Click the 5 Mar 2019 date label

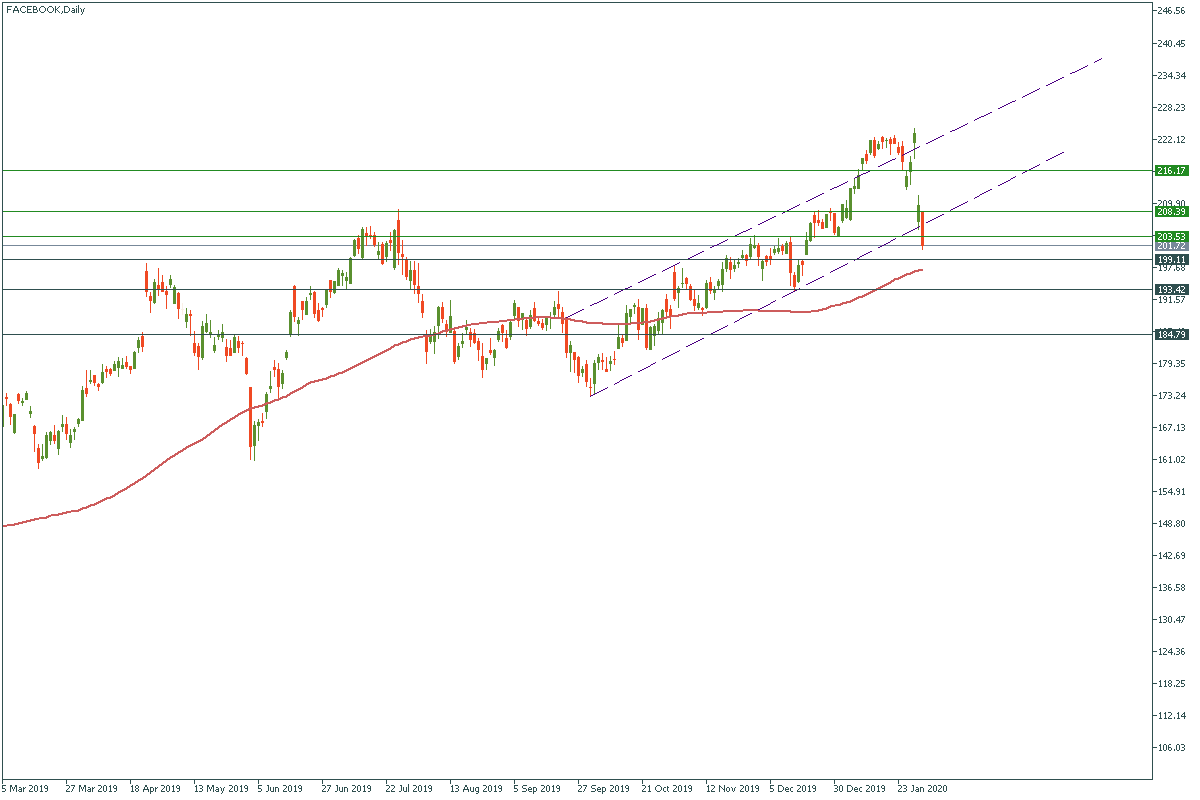point(26,788)
